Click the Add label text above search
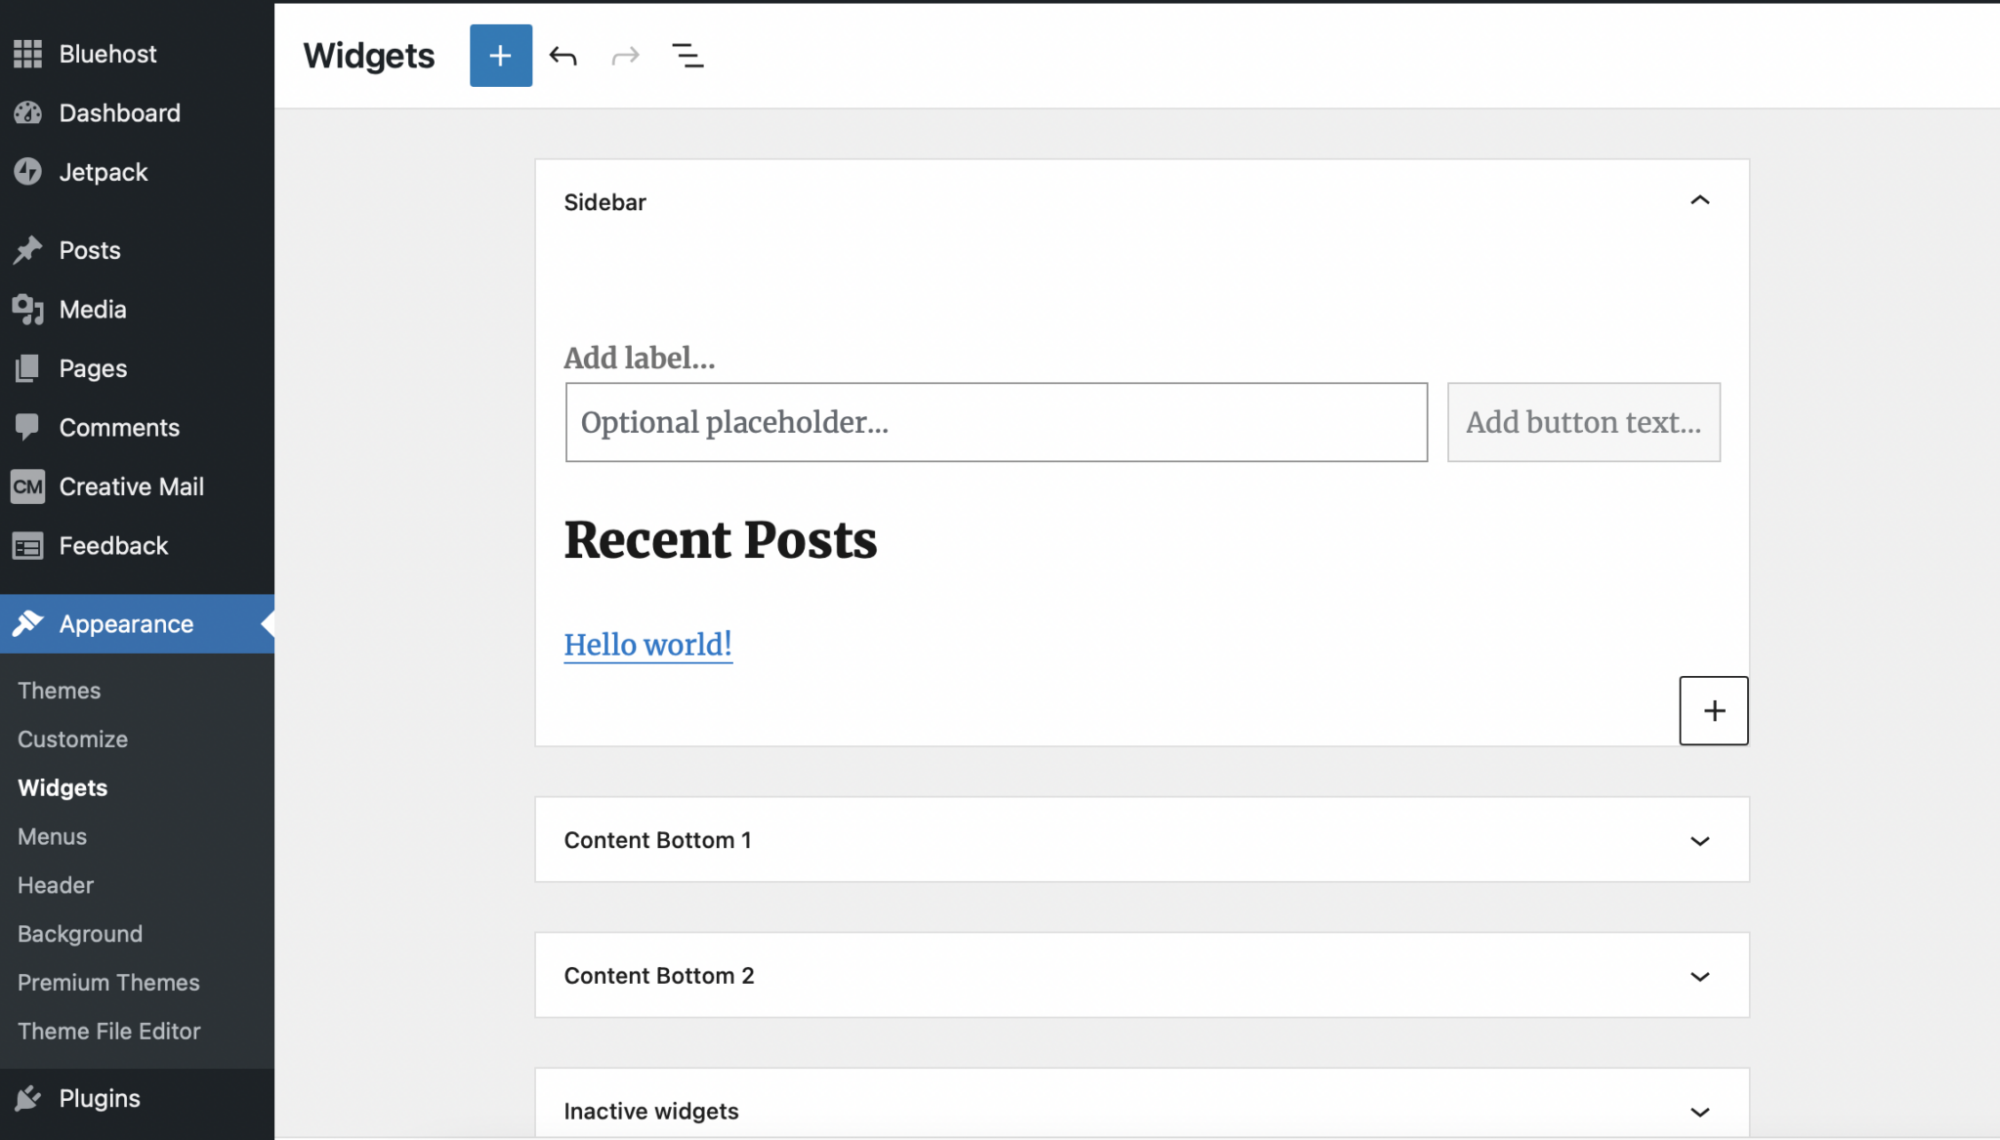 640,358
